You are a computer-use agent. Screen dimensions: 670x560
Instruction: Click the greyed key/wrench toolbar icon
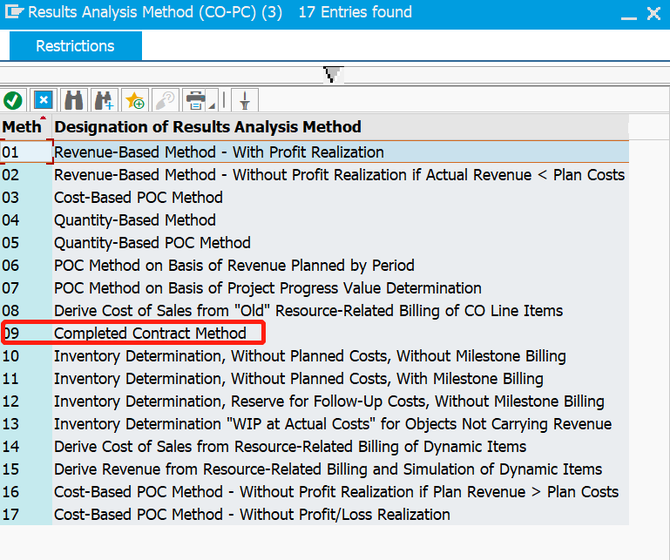point(165,101)
